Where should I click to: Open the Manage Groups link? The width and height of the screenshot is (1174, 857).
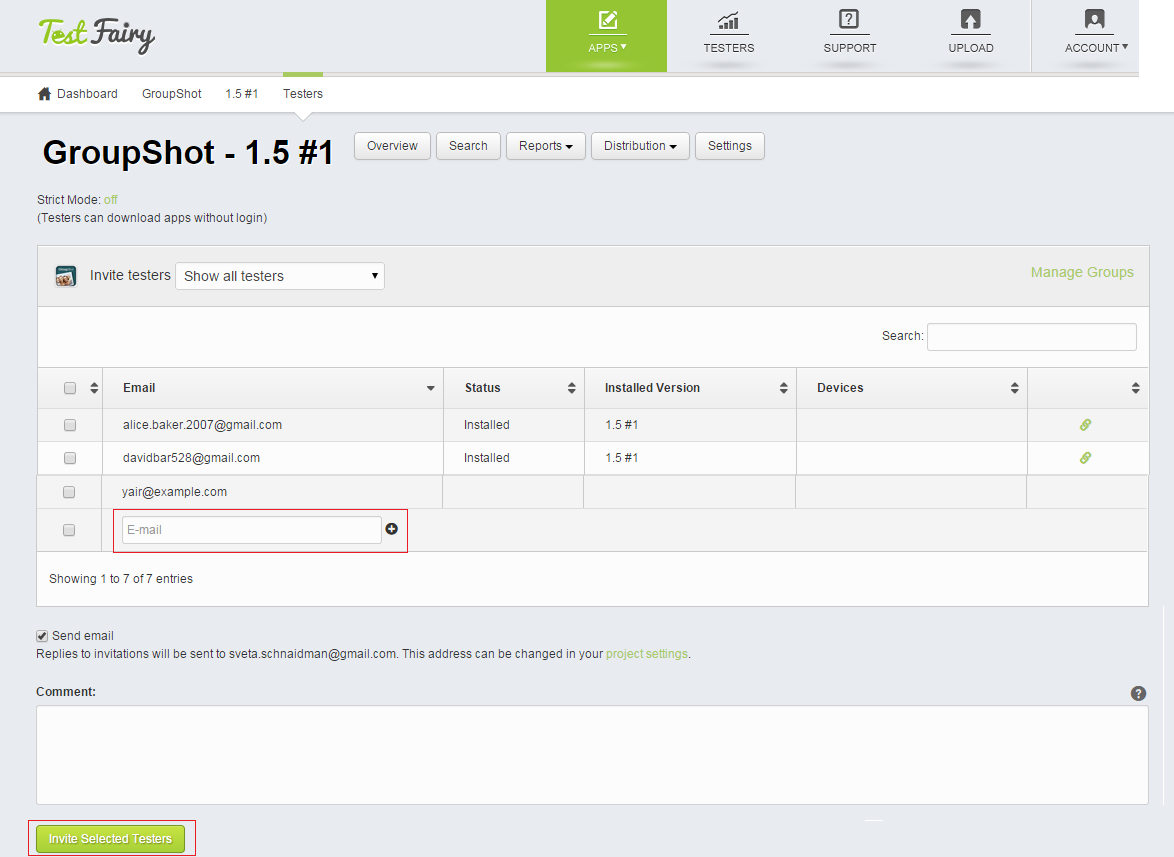coord(1082,272)
